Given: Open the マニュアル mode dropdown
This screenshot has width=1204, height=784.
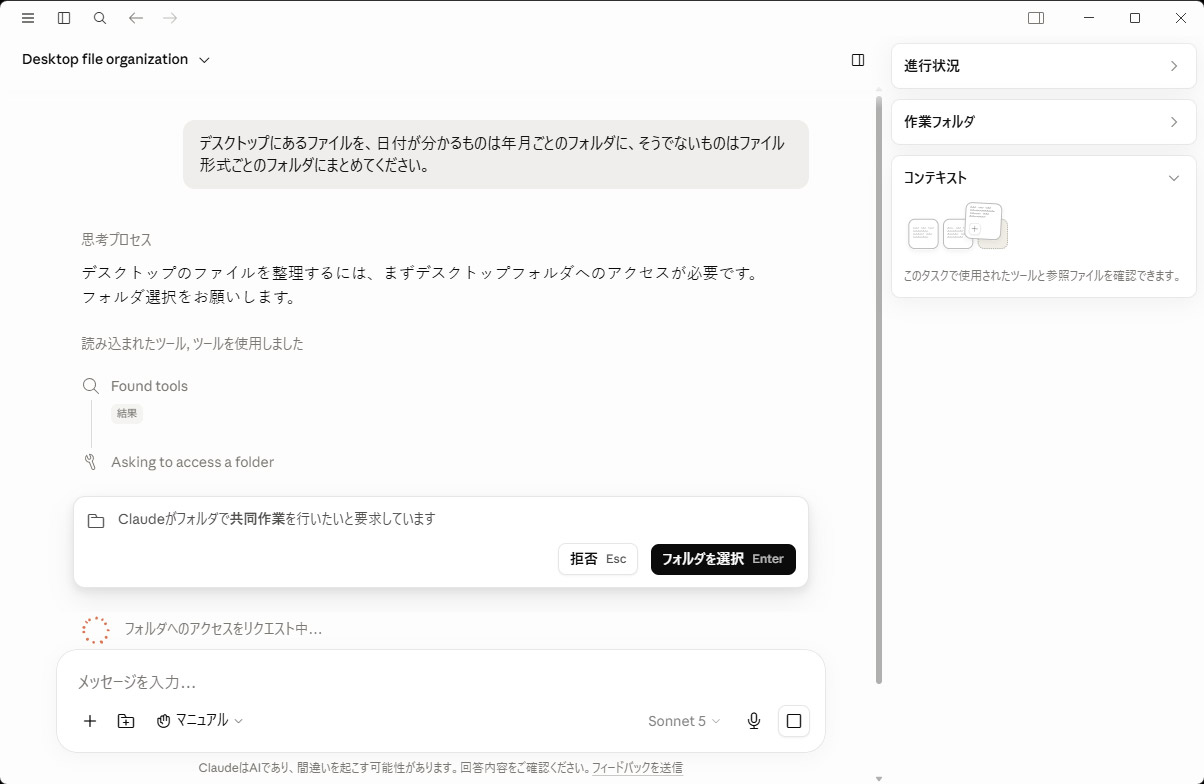Looking at the screenshot, I should [200, 721].
